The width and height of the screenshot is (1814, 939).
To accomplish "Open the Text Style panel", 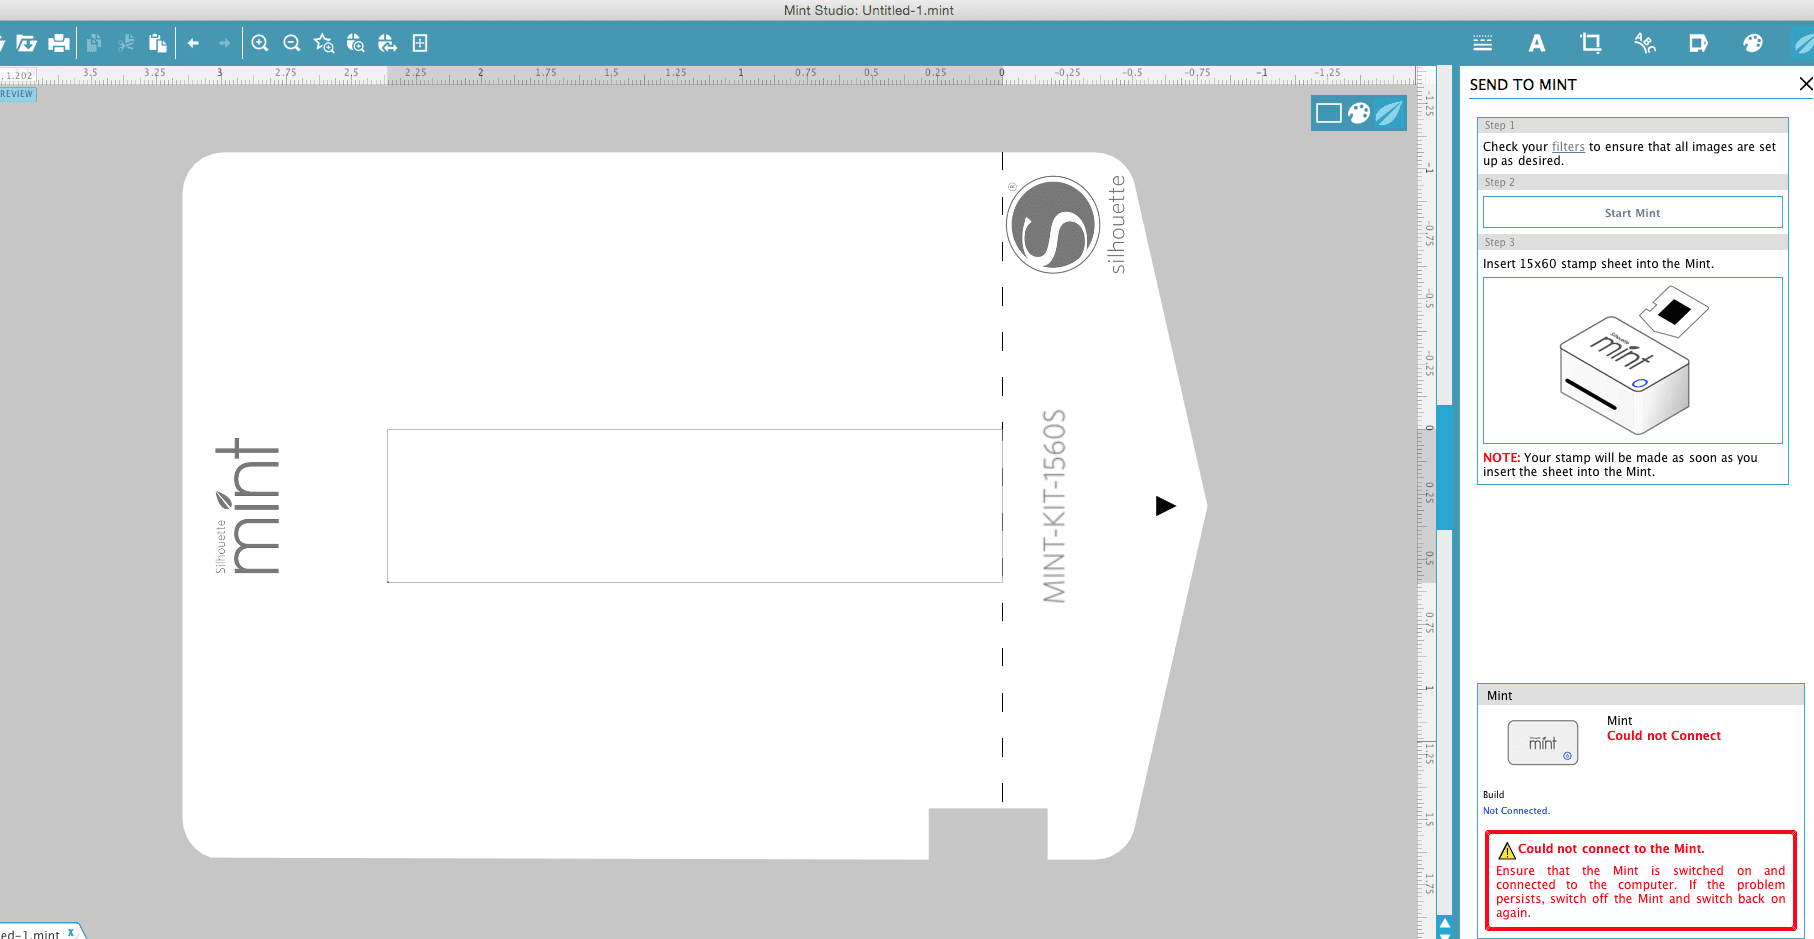I will click(x=1537, y=43).
